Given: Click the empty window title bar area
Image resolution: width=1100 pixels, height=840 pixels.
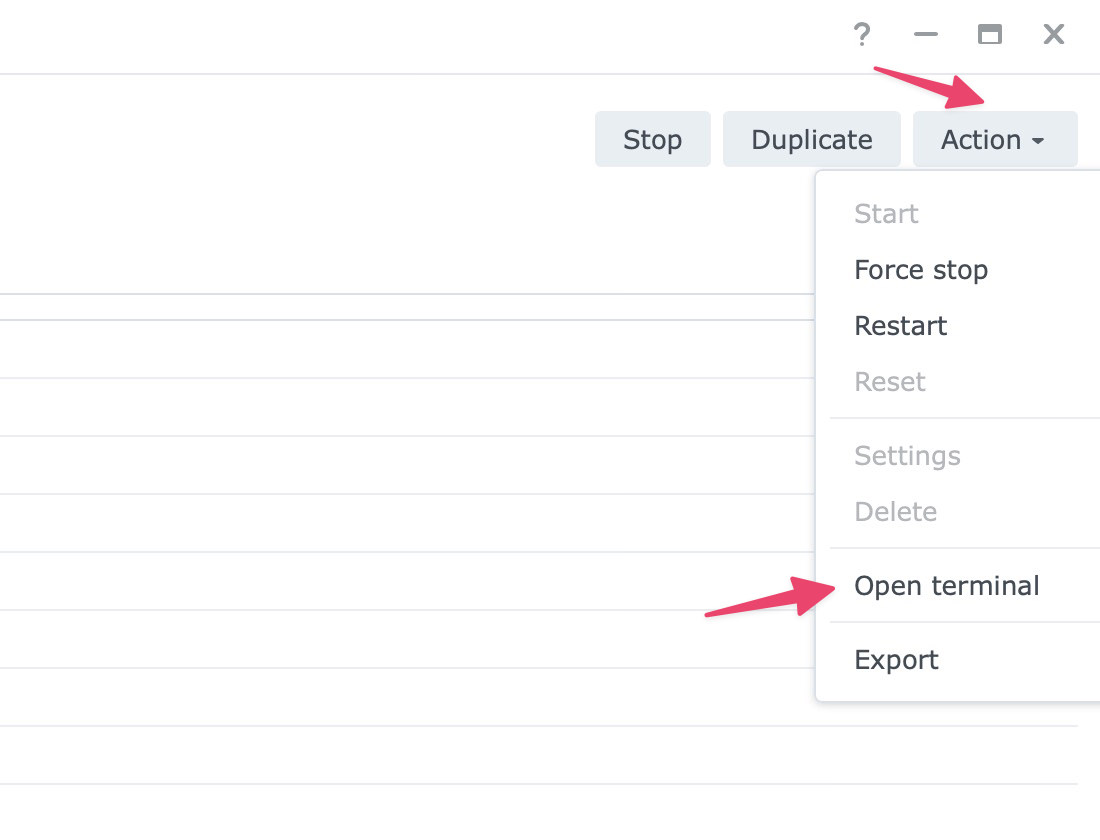Looking at the screenshot, I should click(x=400, y=35).
